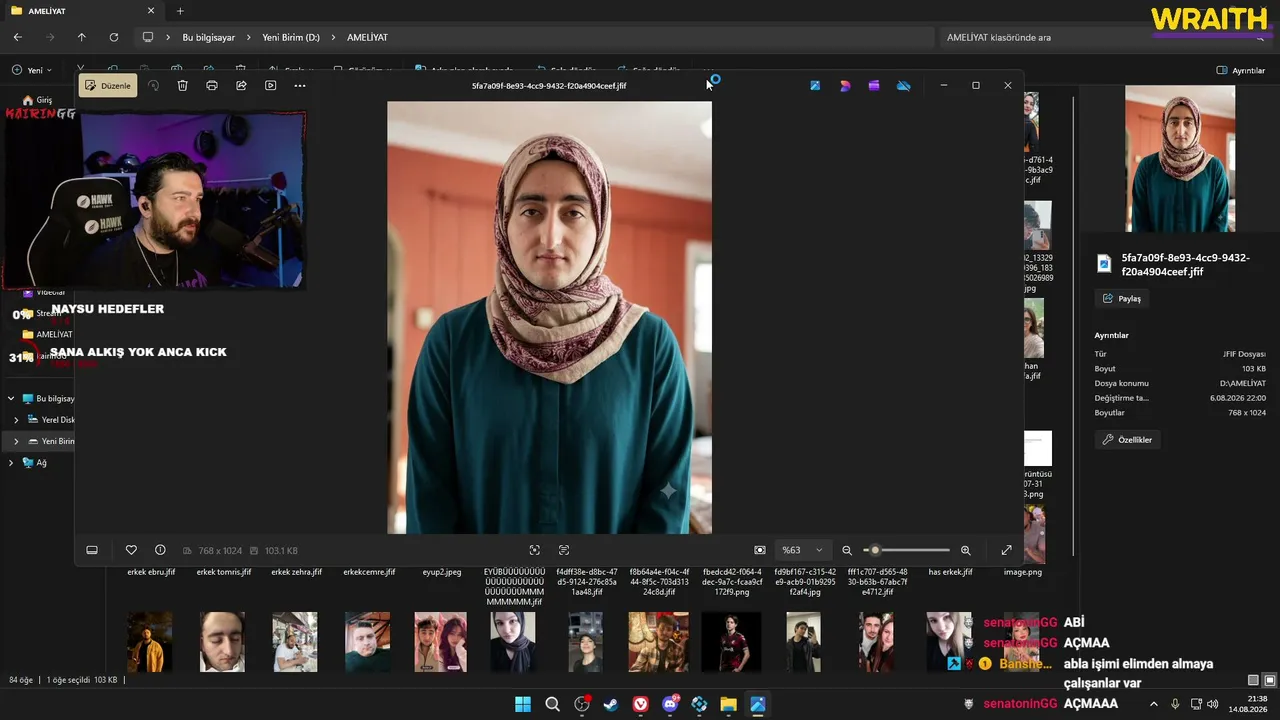
Task: Expand the Ağ network tree node
Action: pyautogui.click(x=11, y=463)
